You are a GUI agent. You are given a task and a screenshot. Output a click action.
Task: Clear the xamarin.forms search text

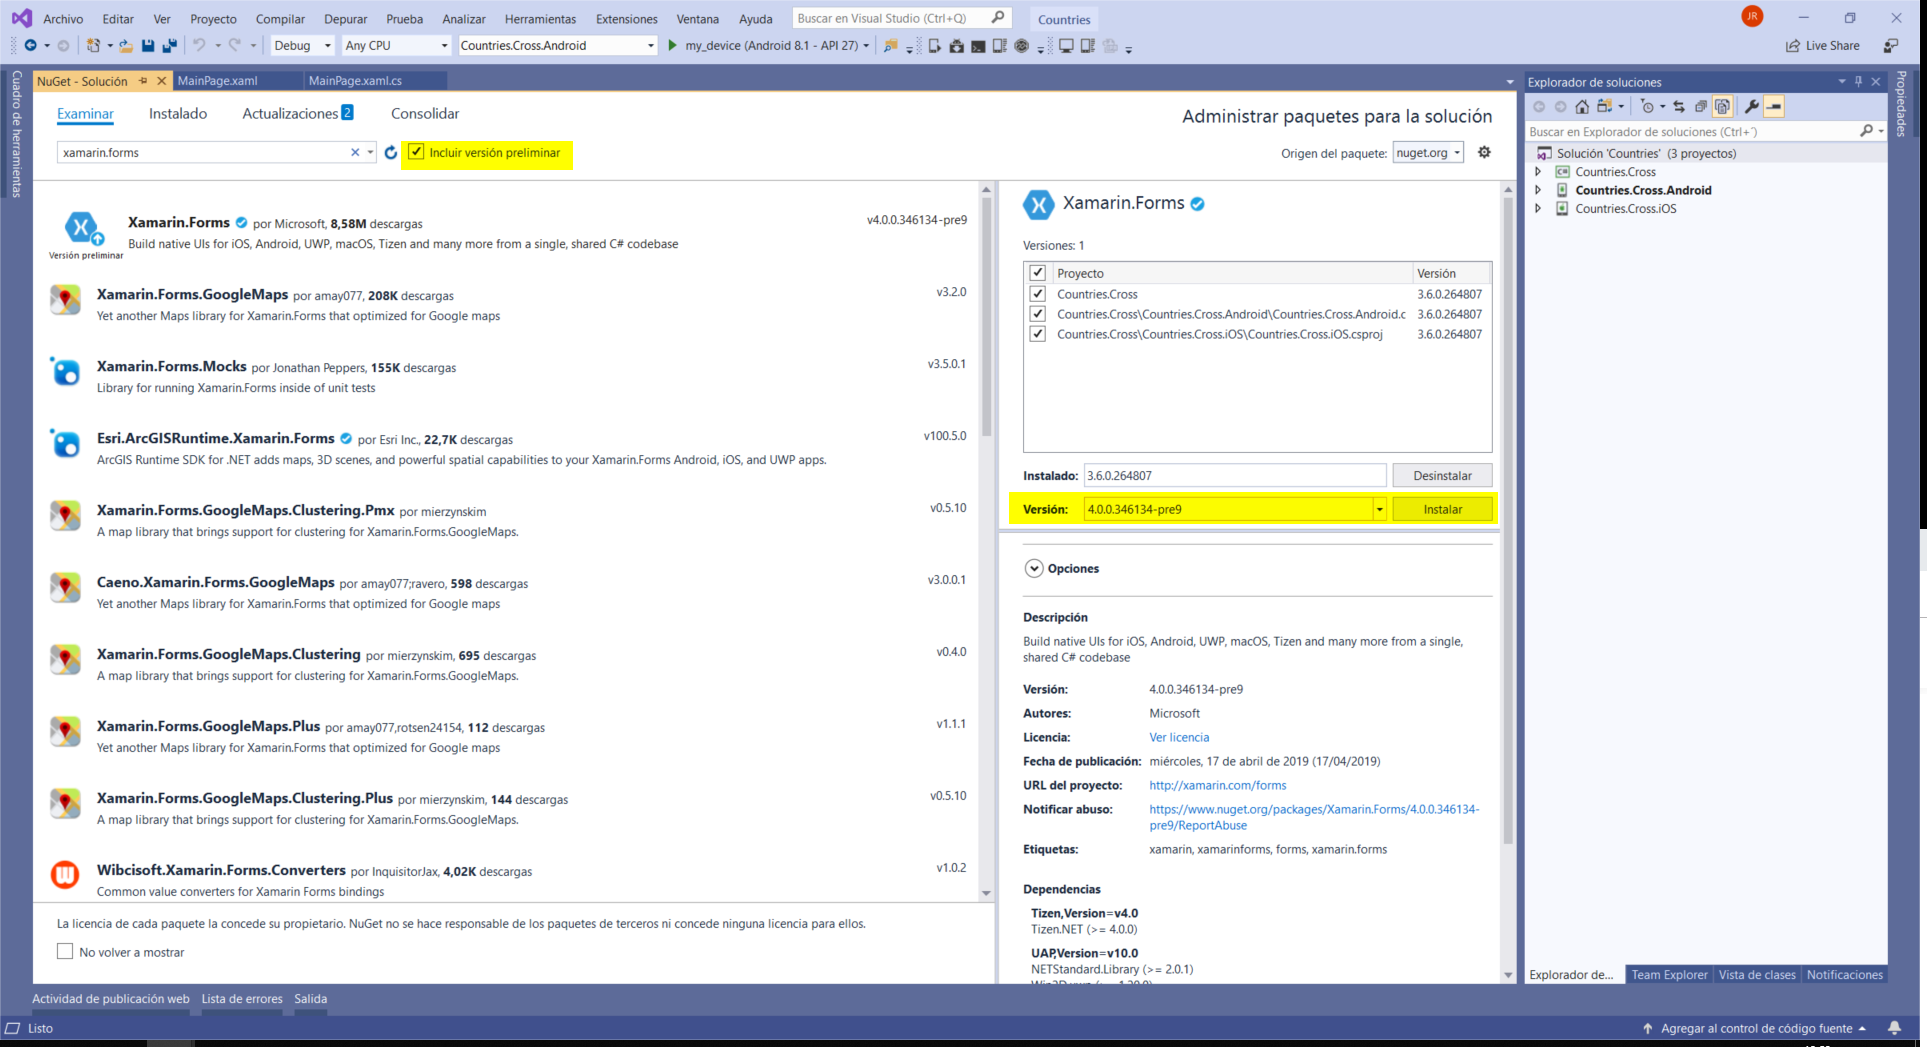coord(355,152)
